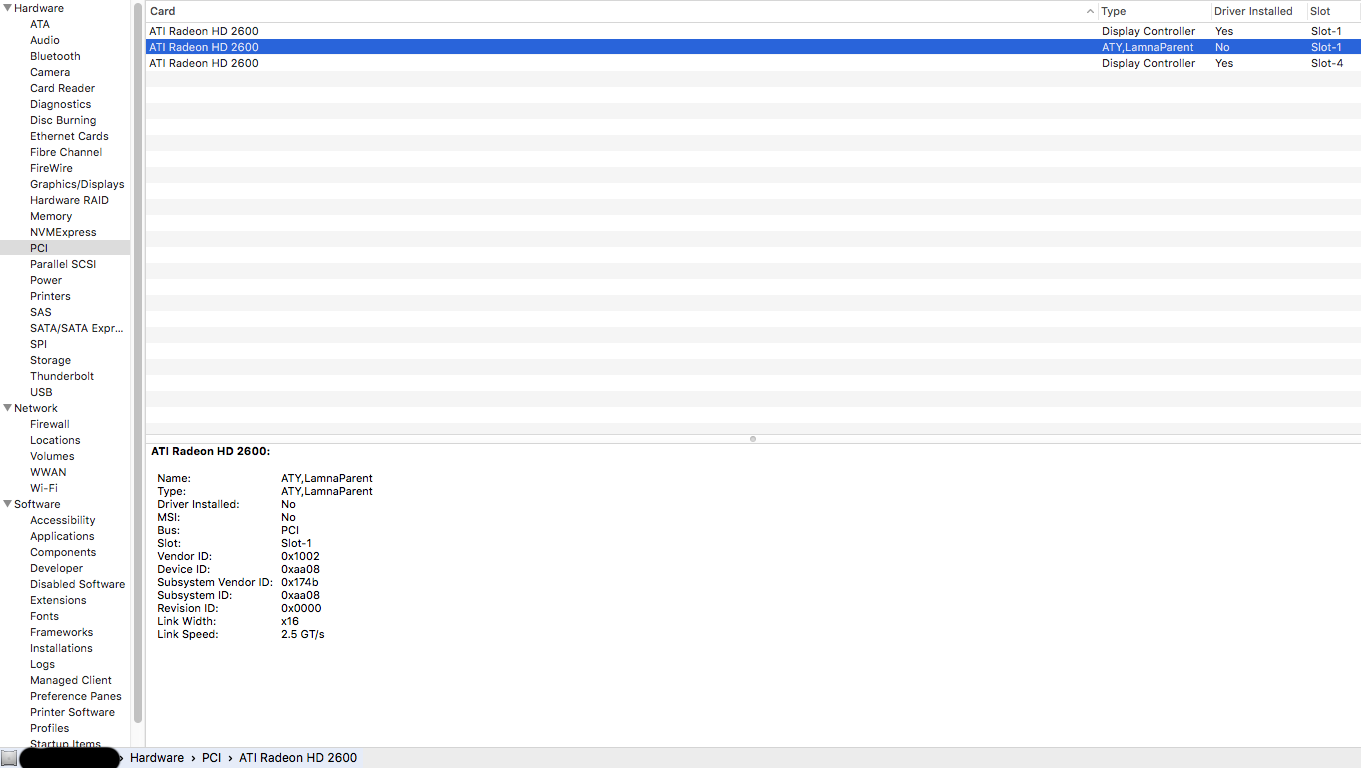Screen dimensions: 1366x768
Task: Select Parallel SCSI in the sidebar
Action: pyautogui.click(x=63, y=264)
